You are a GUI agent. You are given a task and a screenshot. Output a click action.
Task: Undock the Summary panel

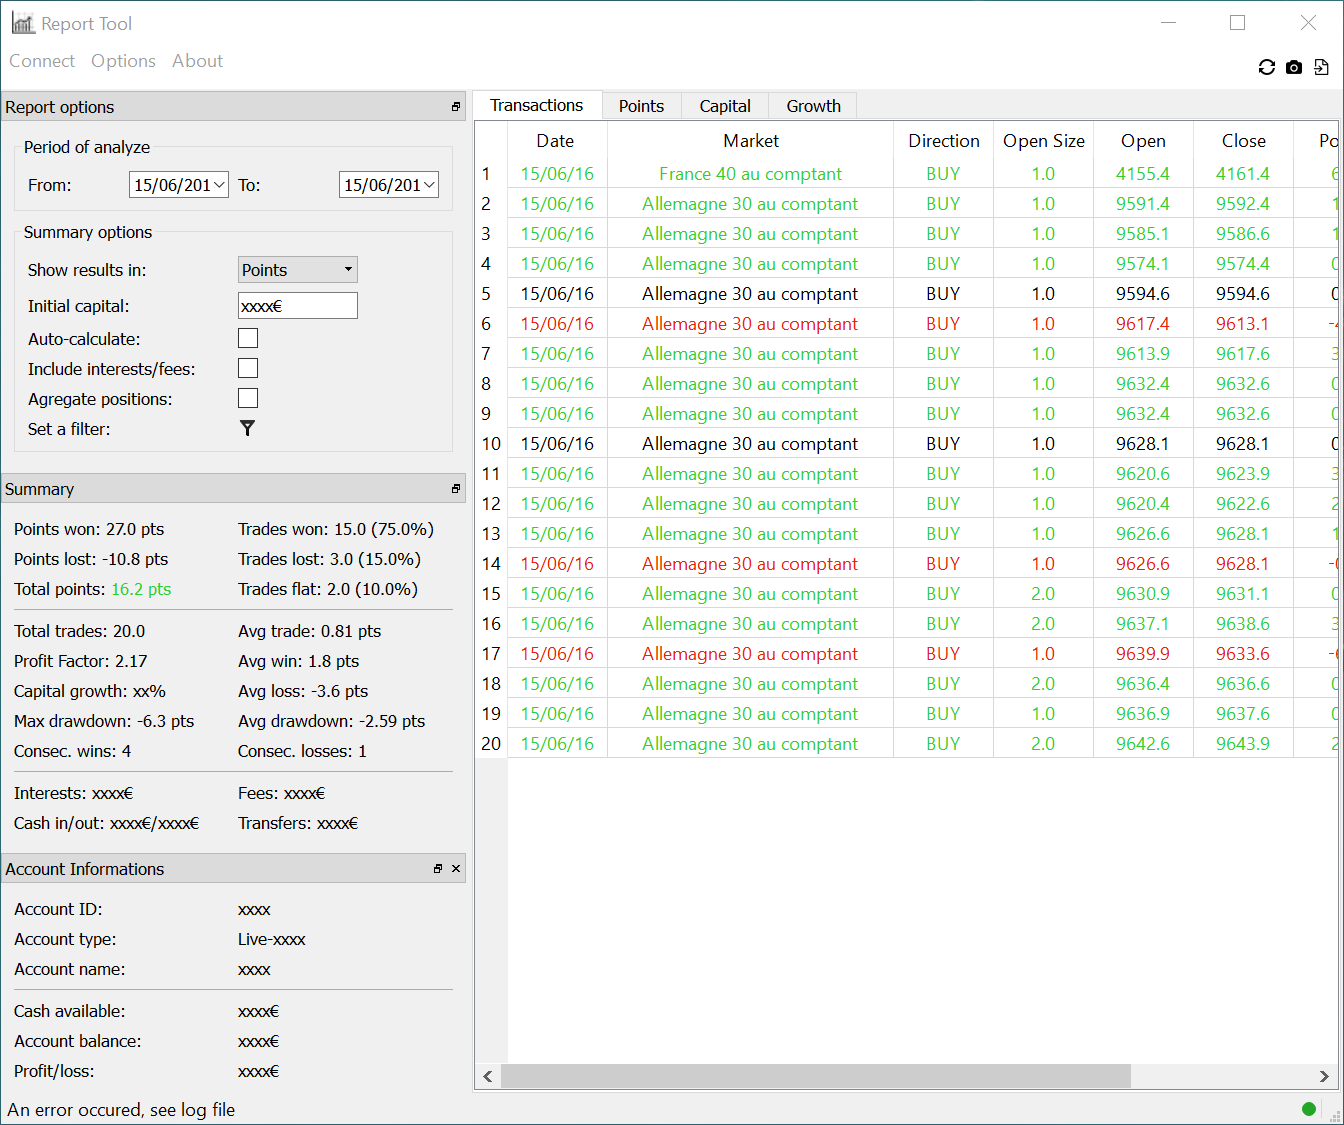(456, 489)
